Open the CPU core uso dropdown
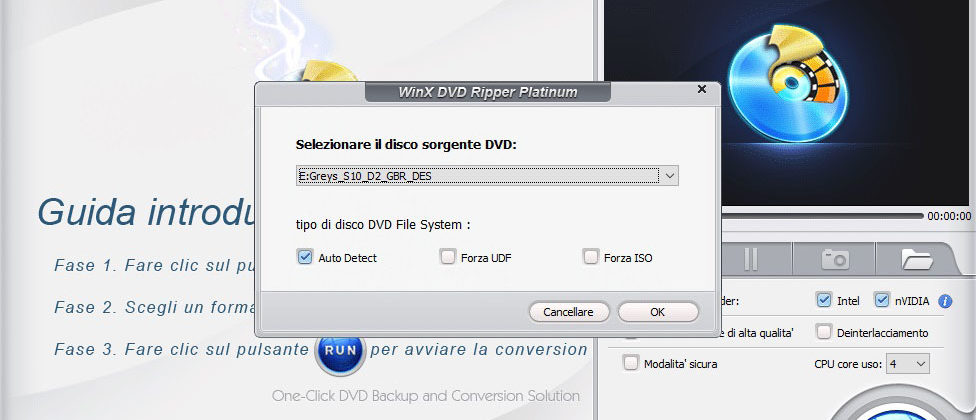Image resolution: width=976 pixels, height=420 pixels. click(x=907, y=363)
